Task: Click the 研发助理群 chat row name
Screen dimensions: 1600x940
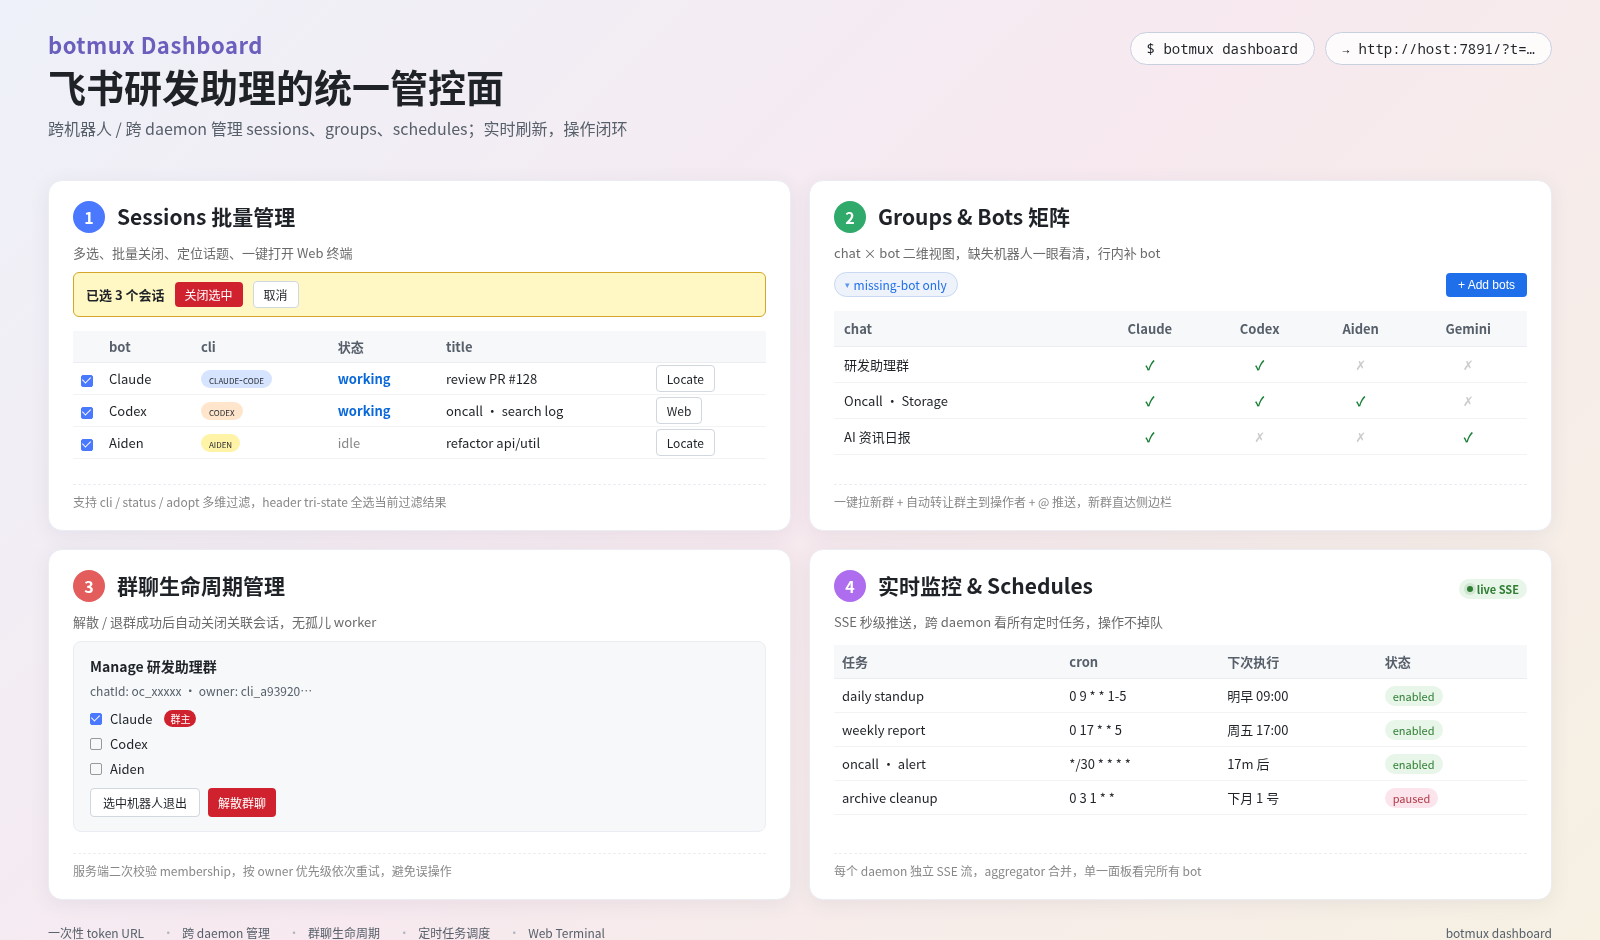Action: (x=876, y=365)
